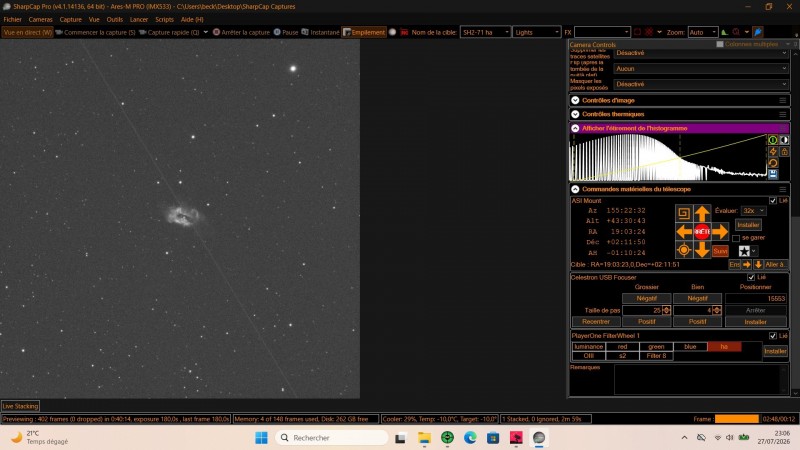The height and width of the screenshot is (450, 800).
Task: Click the Grossier Négatif focuser button
Action: click(646, 298)
